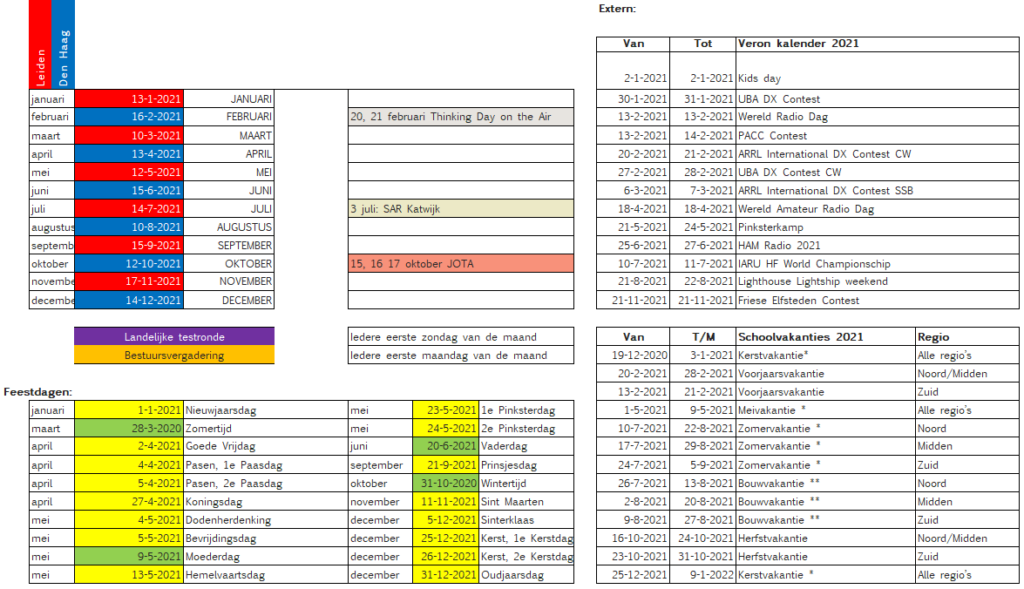Select the purple Landelijke testronde cell
Viewport: 1024px width, 589px height.
click(x=173, y=337)
